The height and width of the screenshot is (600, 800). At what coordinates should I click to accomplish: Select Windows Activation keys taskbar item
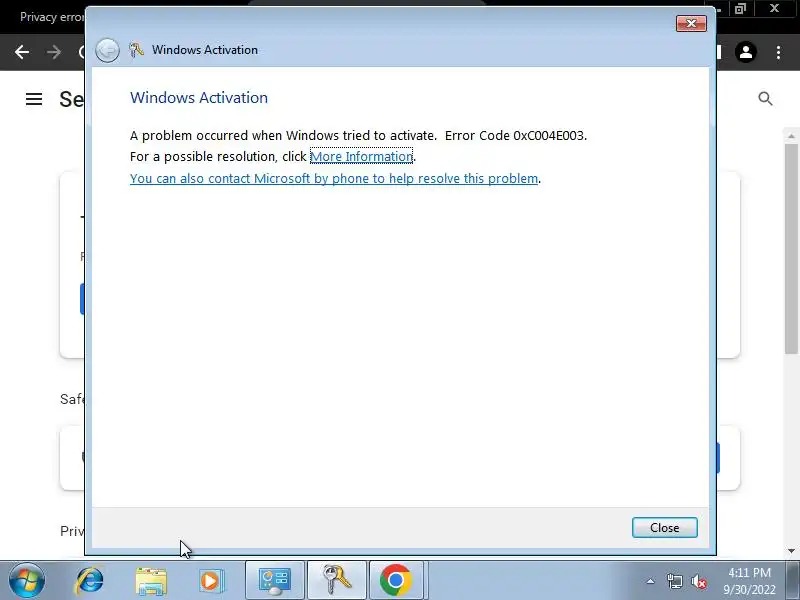point(337,581)
